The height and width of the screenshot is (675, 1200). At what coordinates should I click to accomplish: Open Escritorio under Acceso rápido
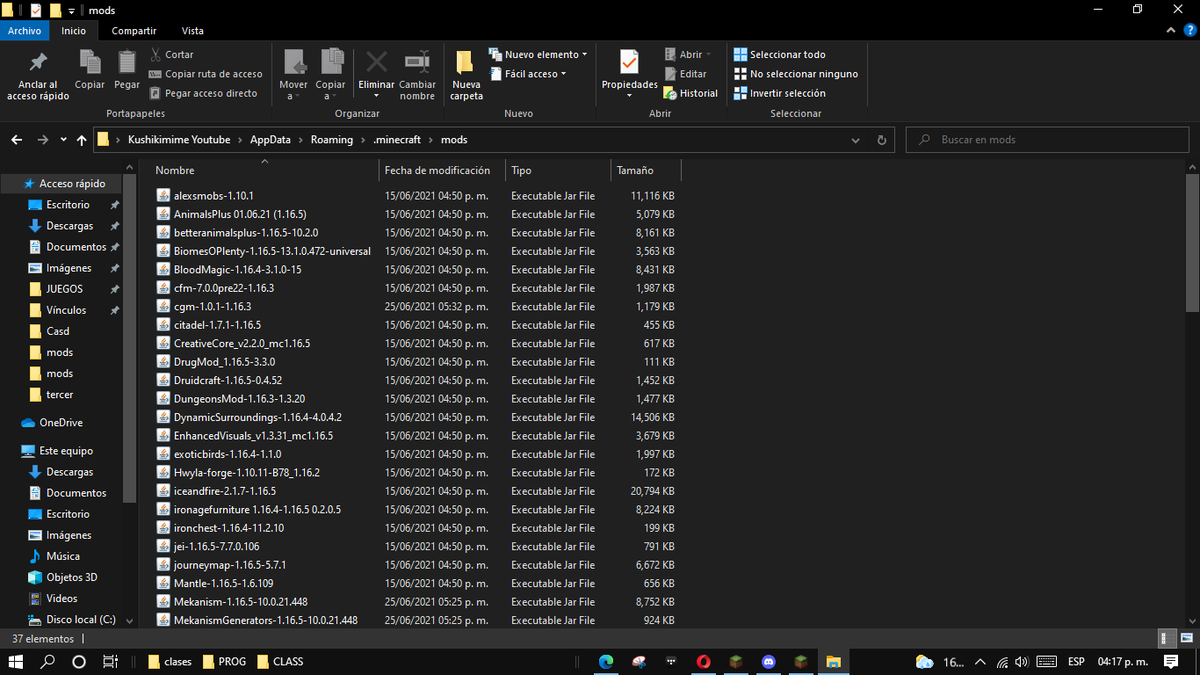coord(67,205)
